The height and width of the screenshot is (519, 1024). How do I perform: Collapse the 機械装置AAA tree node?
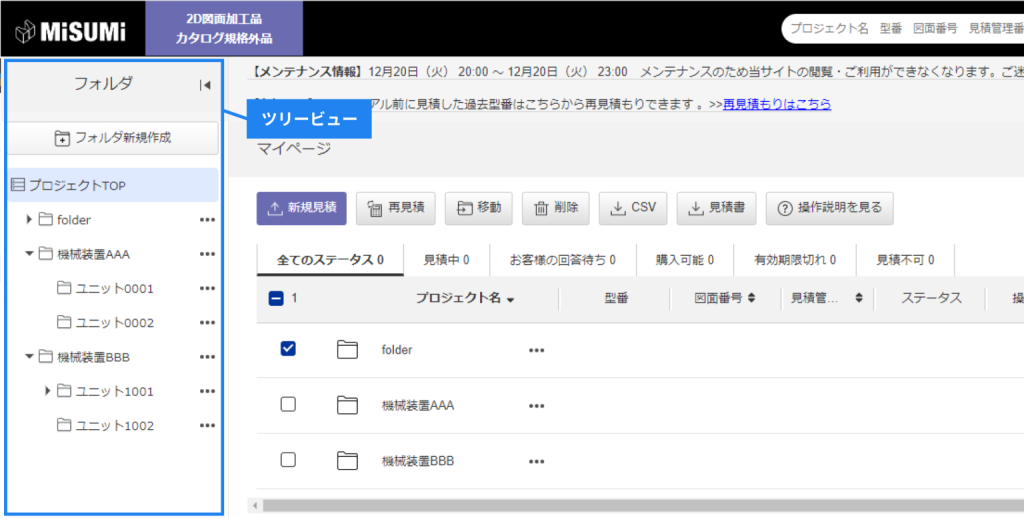point(29,253)
